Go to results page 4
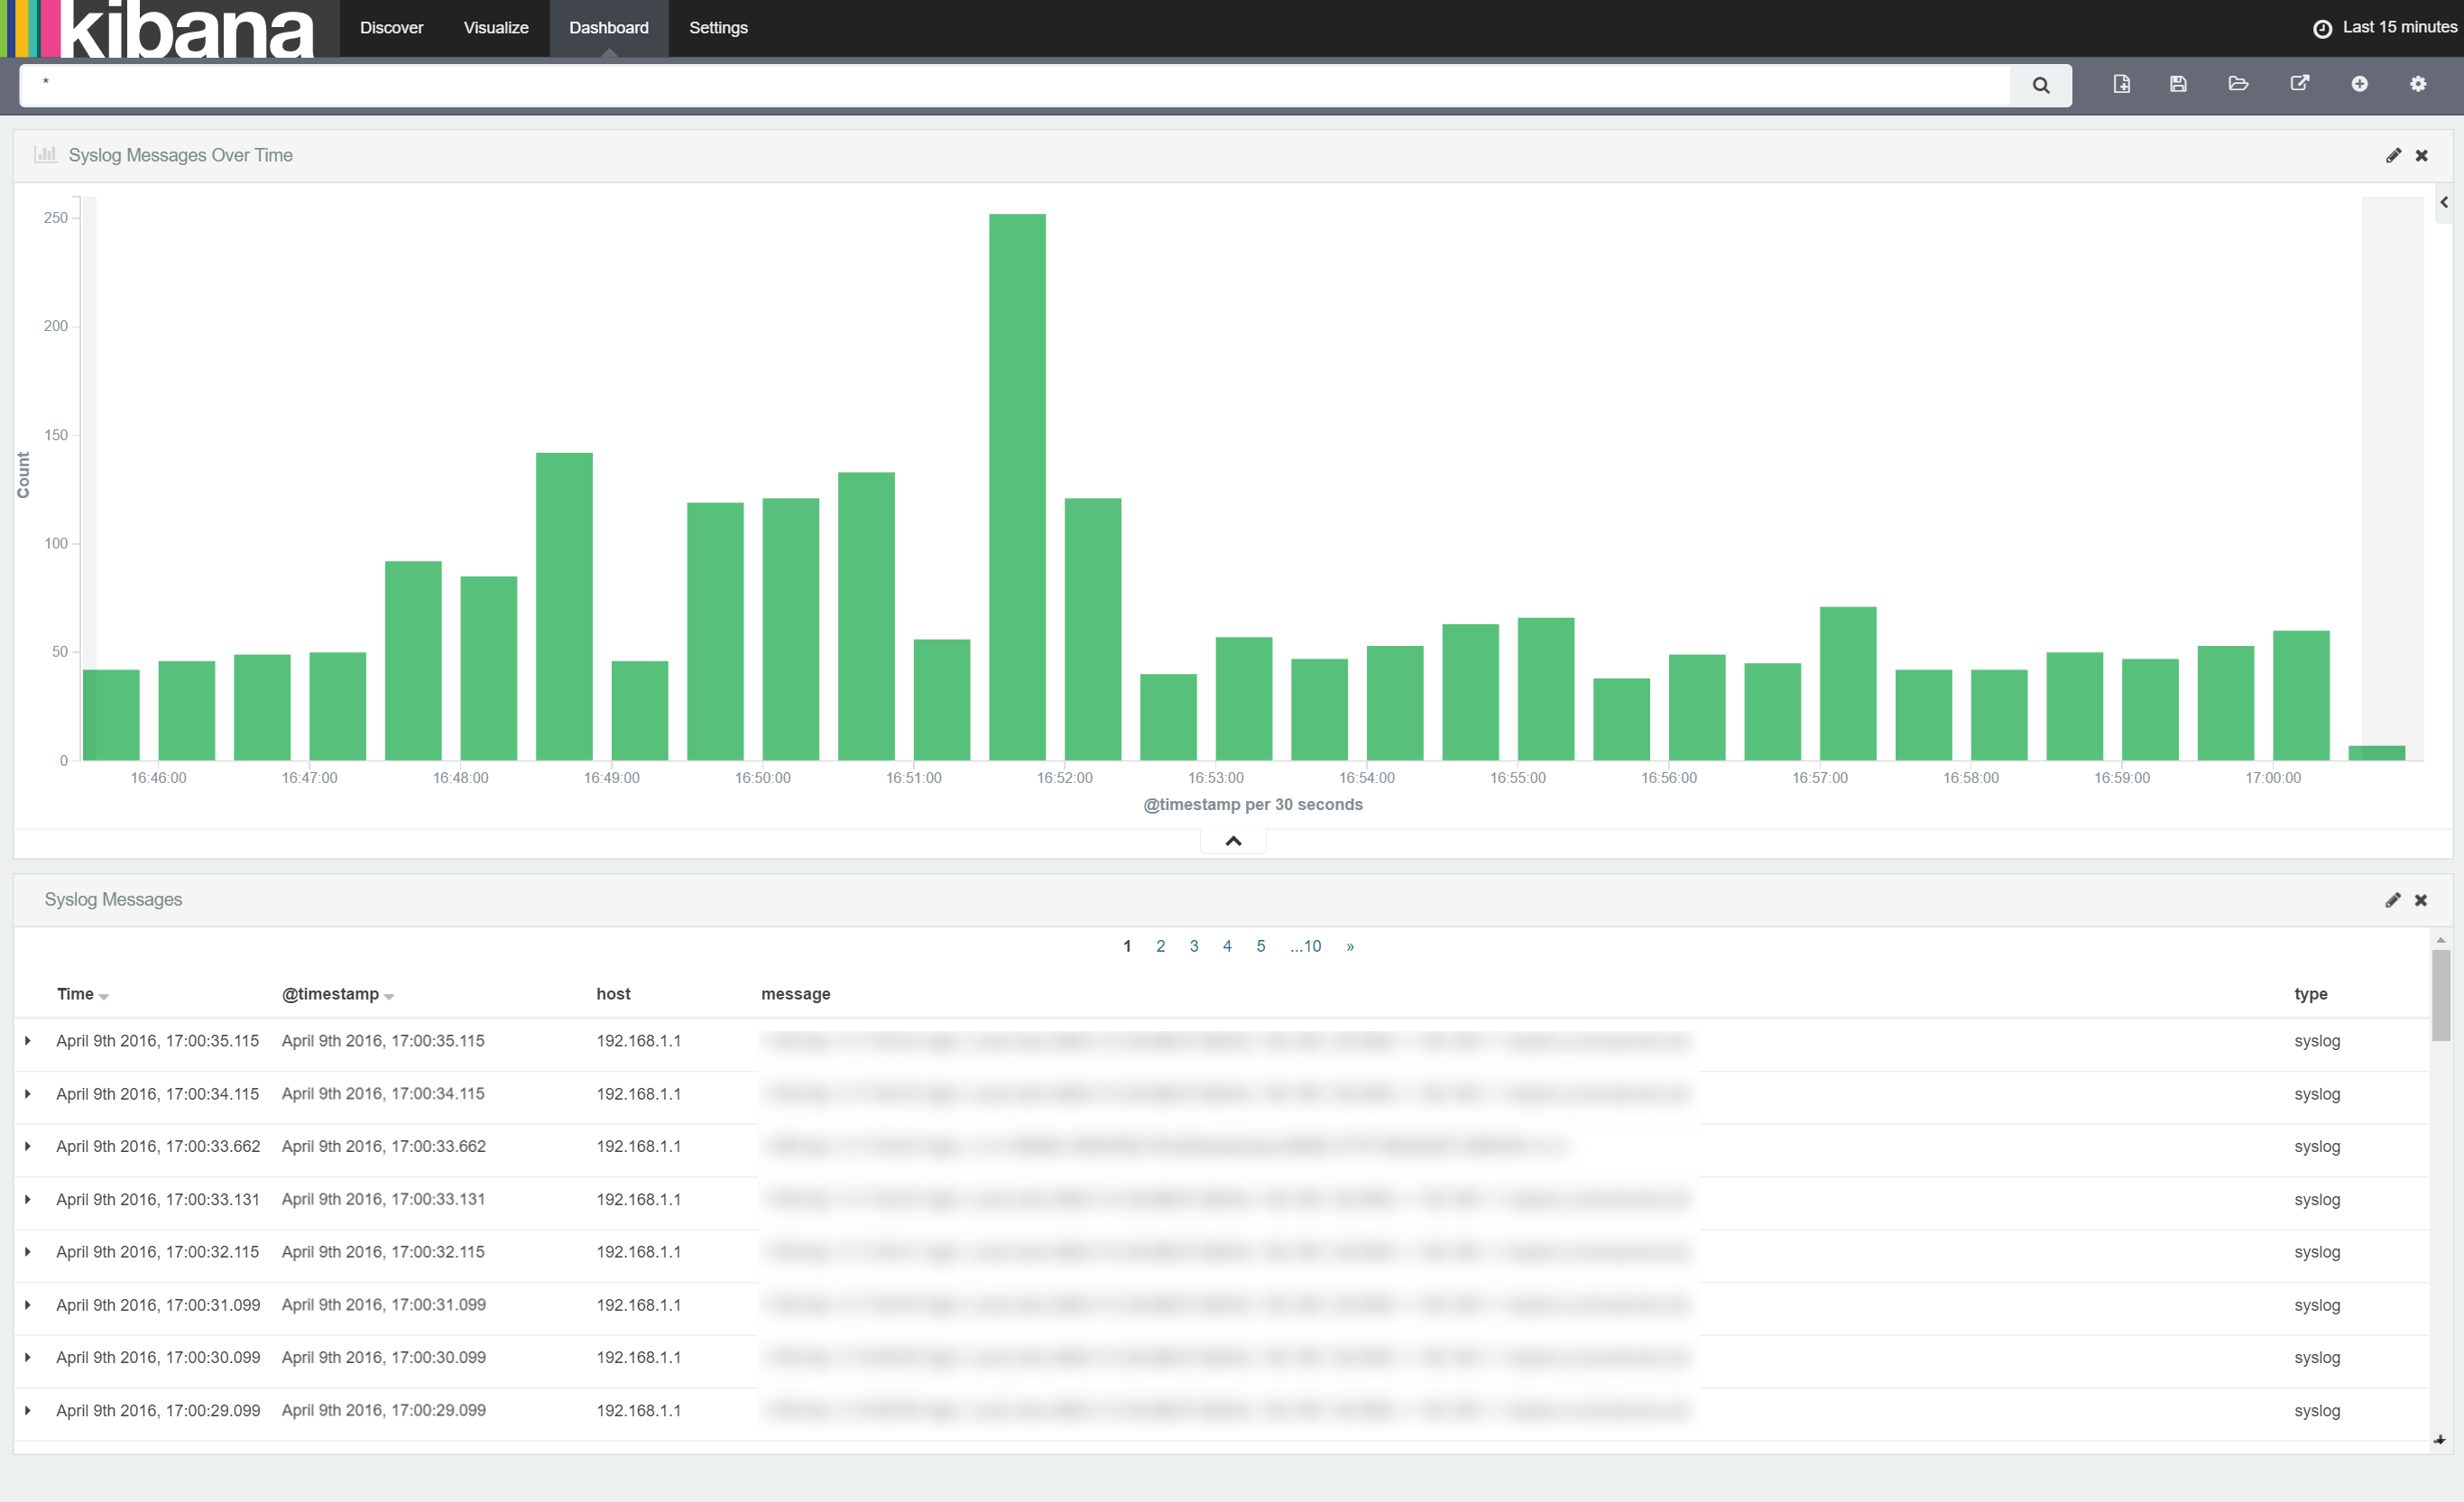2464x1502 pixels. (1227, 946)
